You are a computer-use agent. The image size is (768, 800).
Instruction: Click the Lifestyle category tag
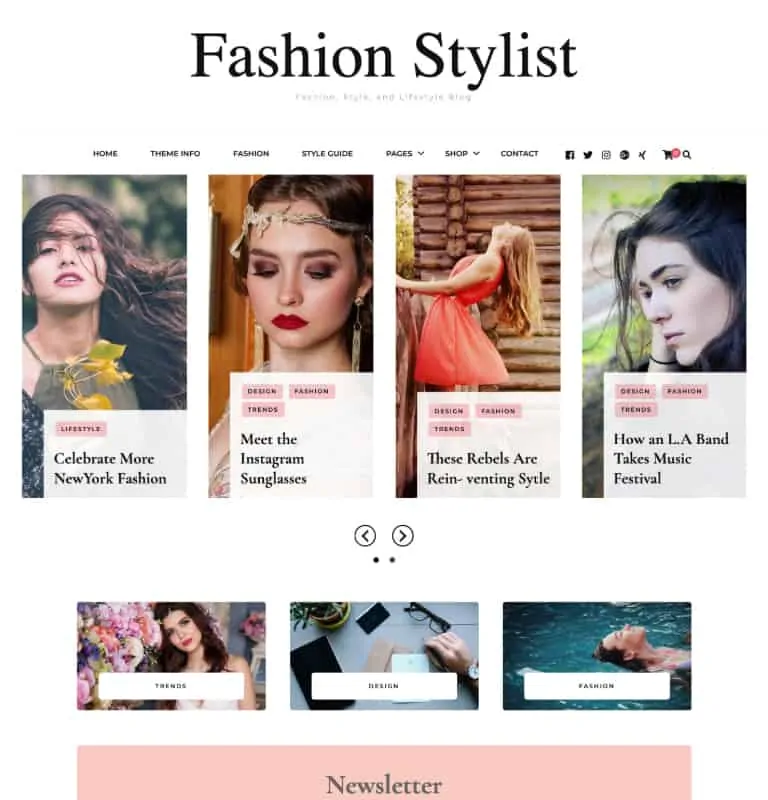tap(81, 429)
